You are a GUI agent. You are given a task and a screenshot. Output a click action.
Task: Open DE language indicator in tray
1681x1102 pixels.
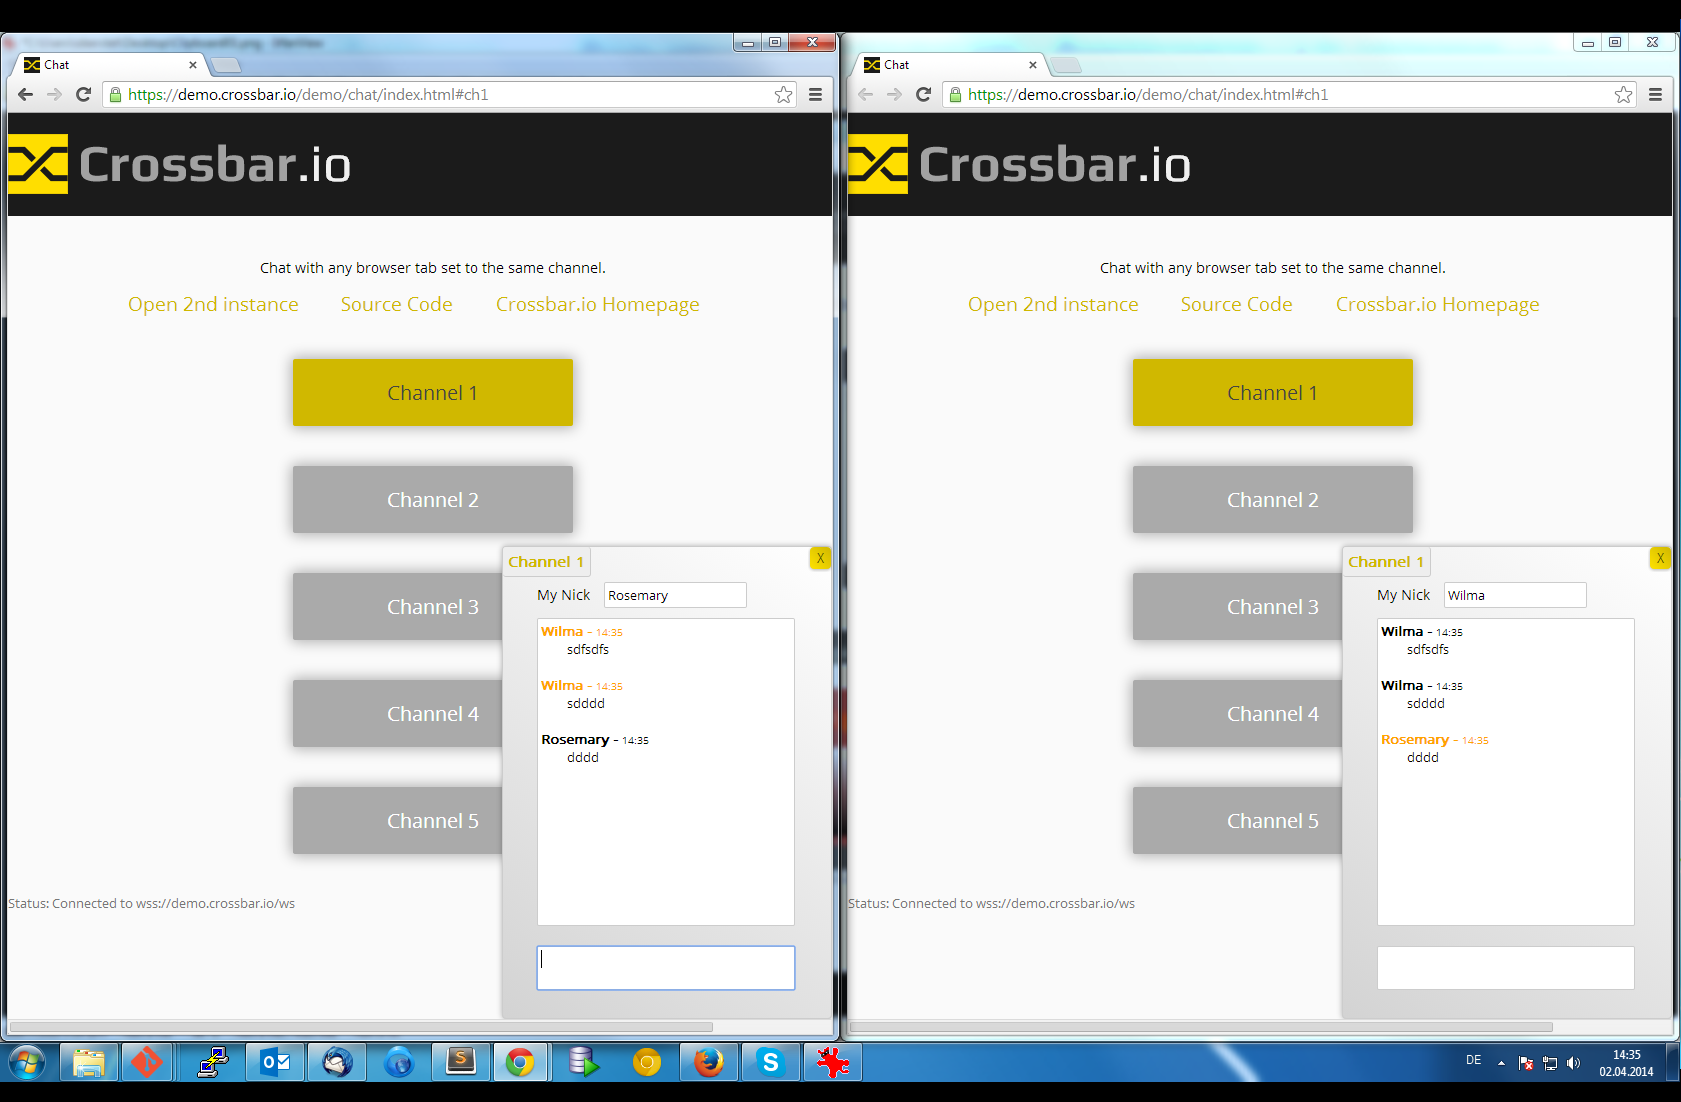[1474, 1060]
